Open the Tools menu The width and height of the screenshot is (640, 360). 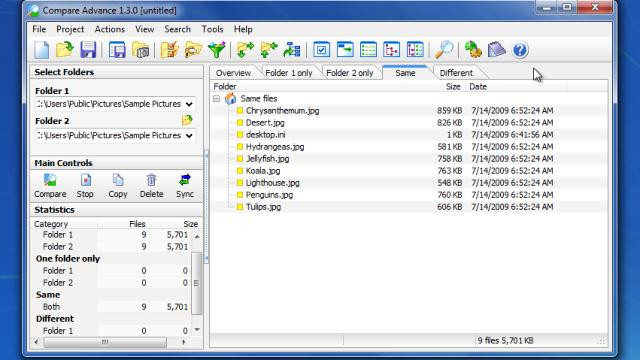(x=212, y=29)
